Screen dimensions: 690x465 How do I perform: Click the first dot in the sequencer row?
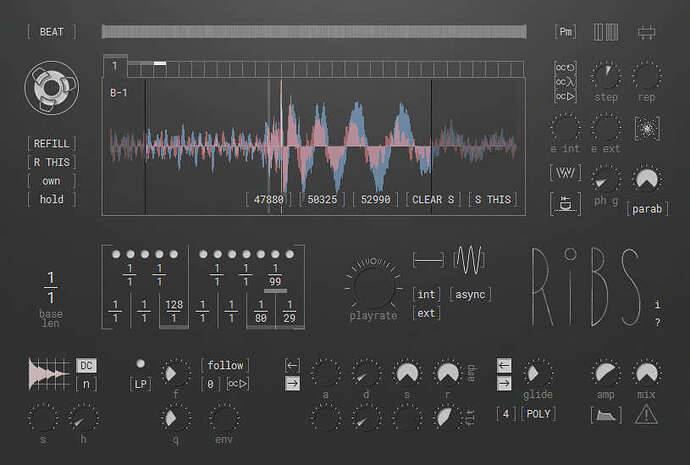[116, 254]
